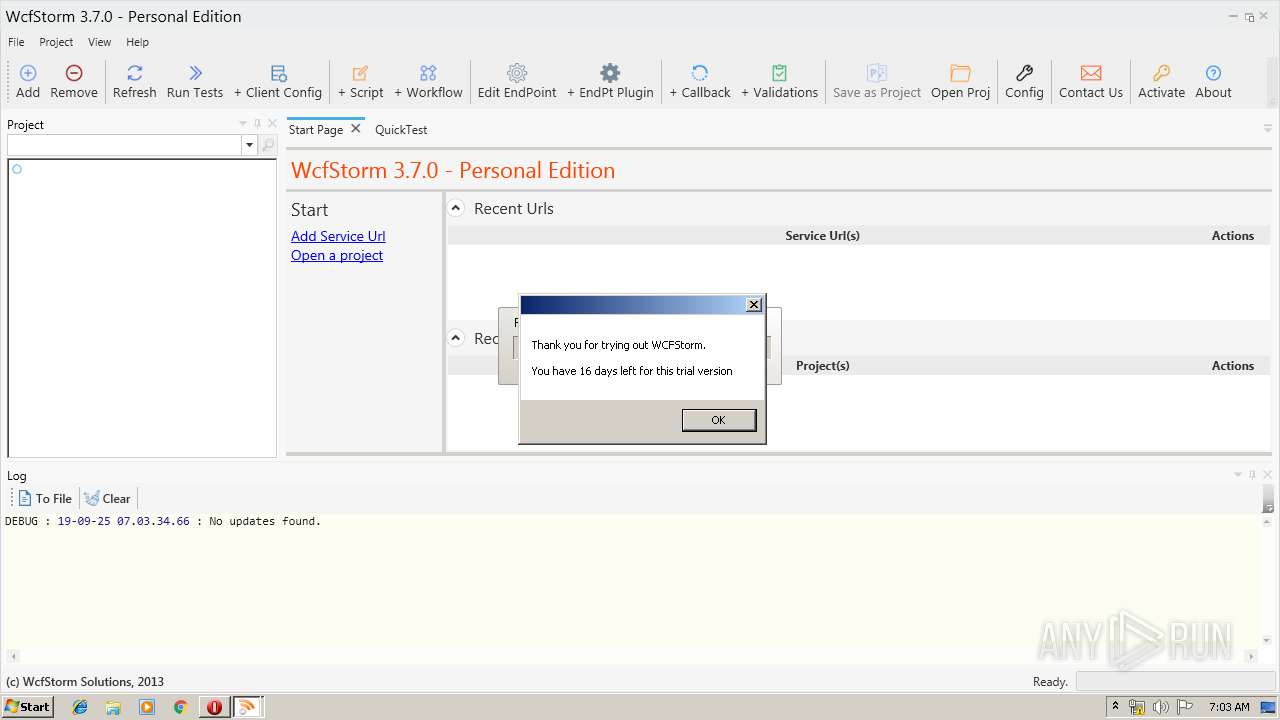Collapse the second Recent section chevron
Viewport: 1280px width, 720px height.
click(x=456, y=338)
